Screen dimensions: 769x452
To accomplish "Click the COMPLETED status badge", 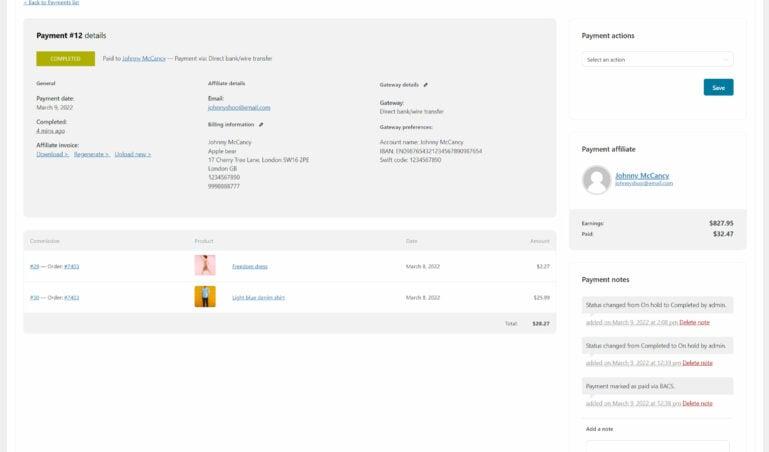I will (x=66, y=58).
